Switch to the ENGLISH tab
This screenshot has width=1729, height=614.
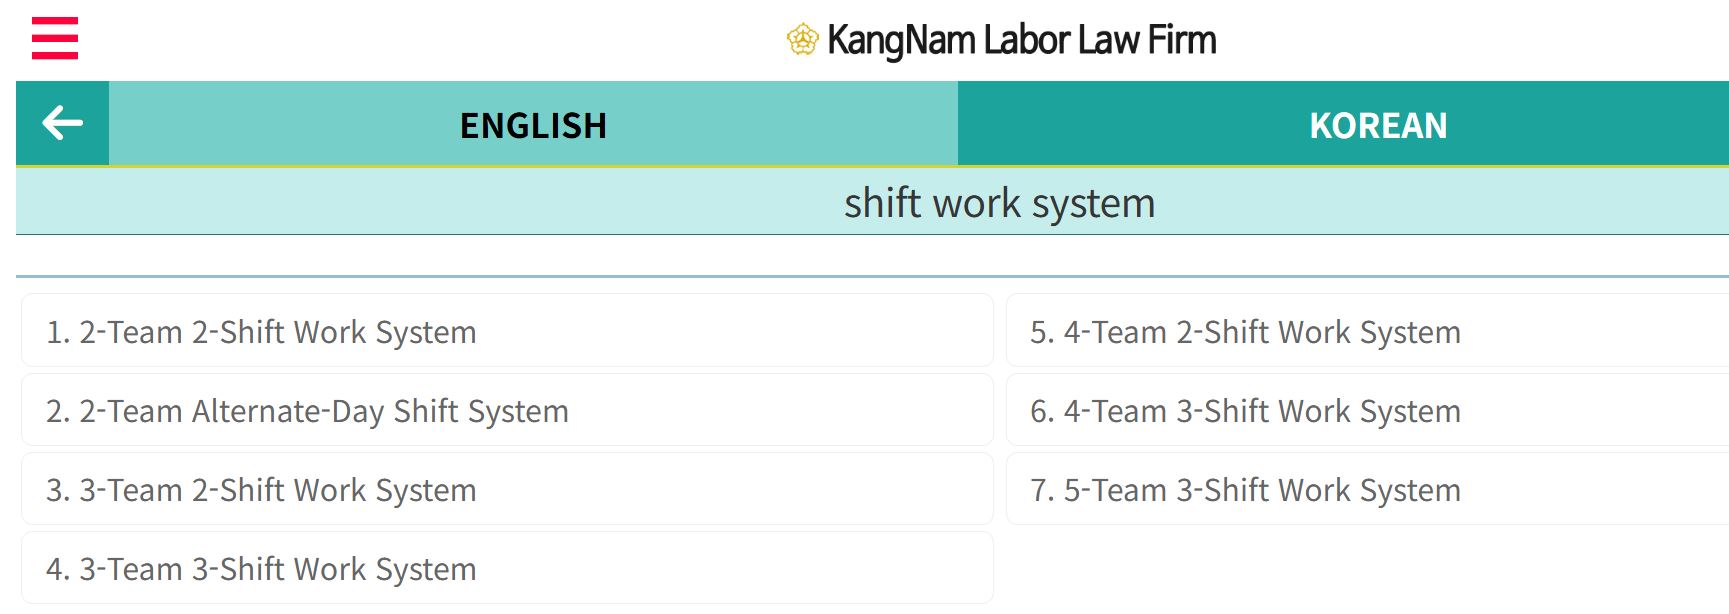pos(533,125)
